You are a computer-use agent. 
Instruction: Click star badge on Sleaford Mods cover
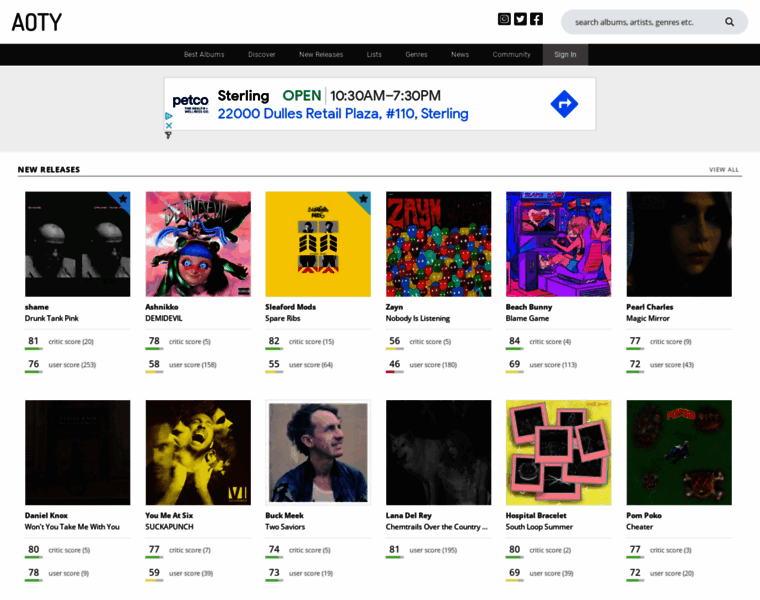[364, 198]
